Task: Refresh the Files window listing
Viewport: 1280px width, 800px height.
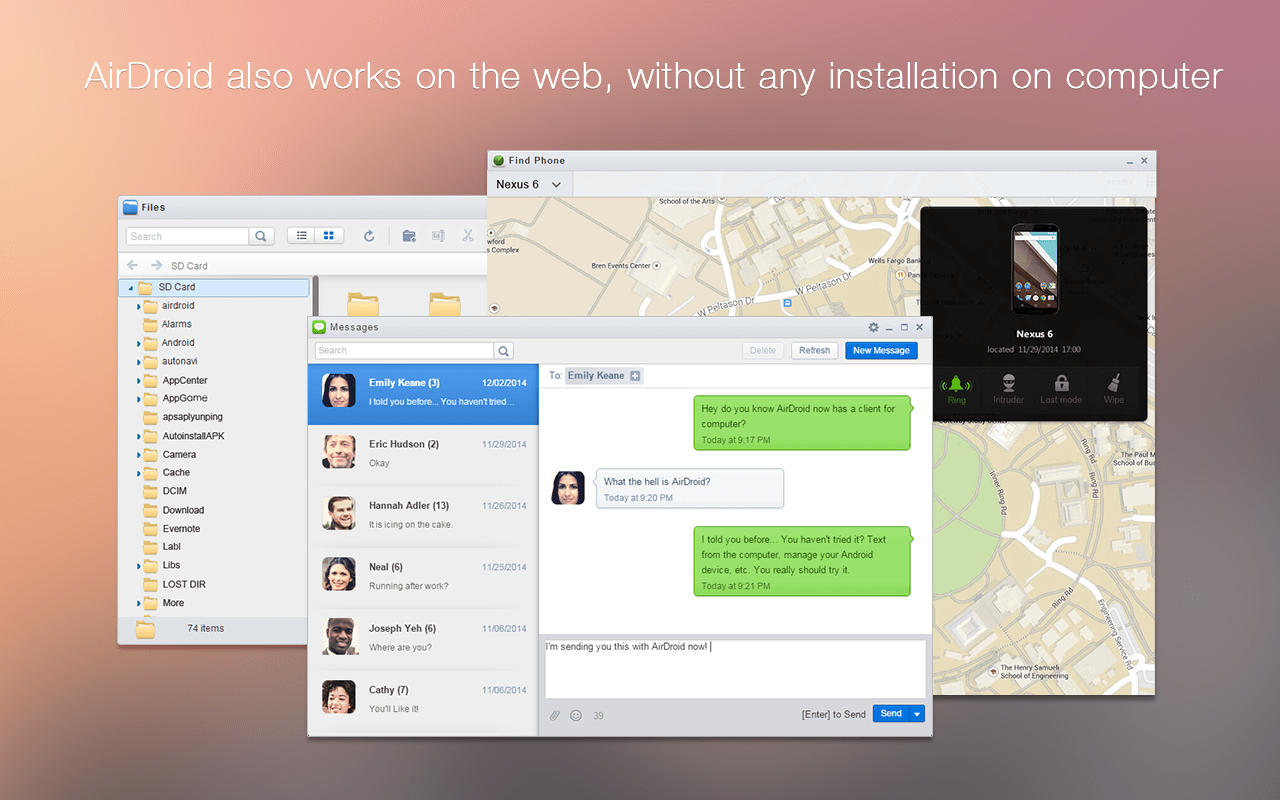Action: point(369,236)
